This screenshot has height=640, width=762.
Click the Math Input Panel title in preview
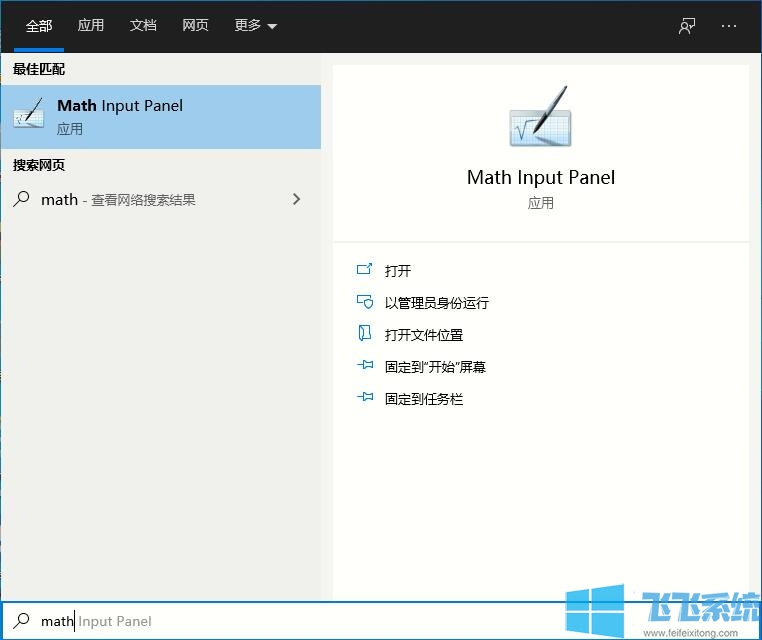pos(541,177)
